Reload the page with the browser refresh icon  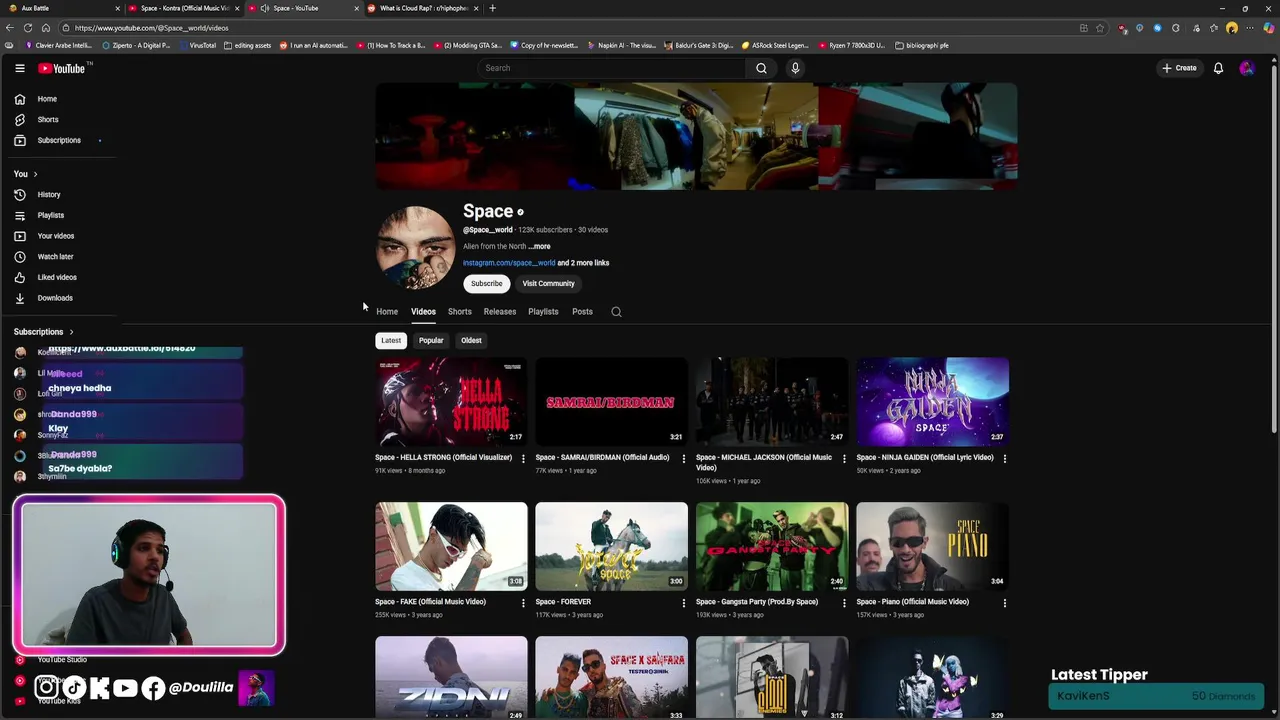27,28
